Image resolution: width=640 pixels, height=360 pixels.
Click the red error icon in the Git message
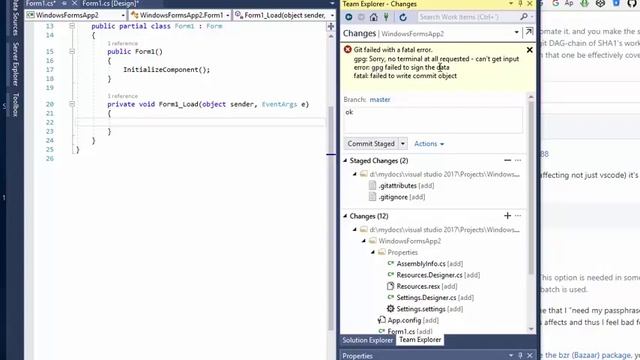click(347, 49)
